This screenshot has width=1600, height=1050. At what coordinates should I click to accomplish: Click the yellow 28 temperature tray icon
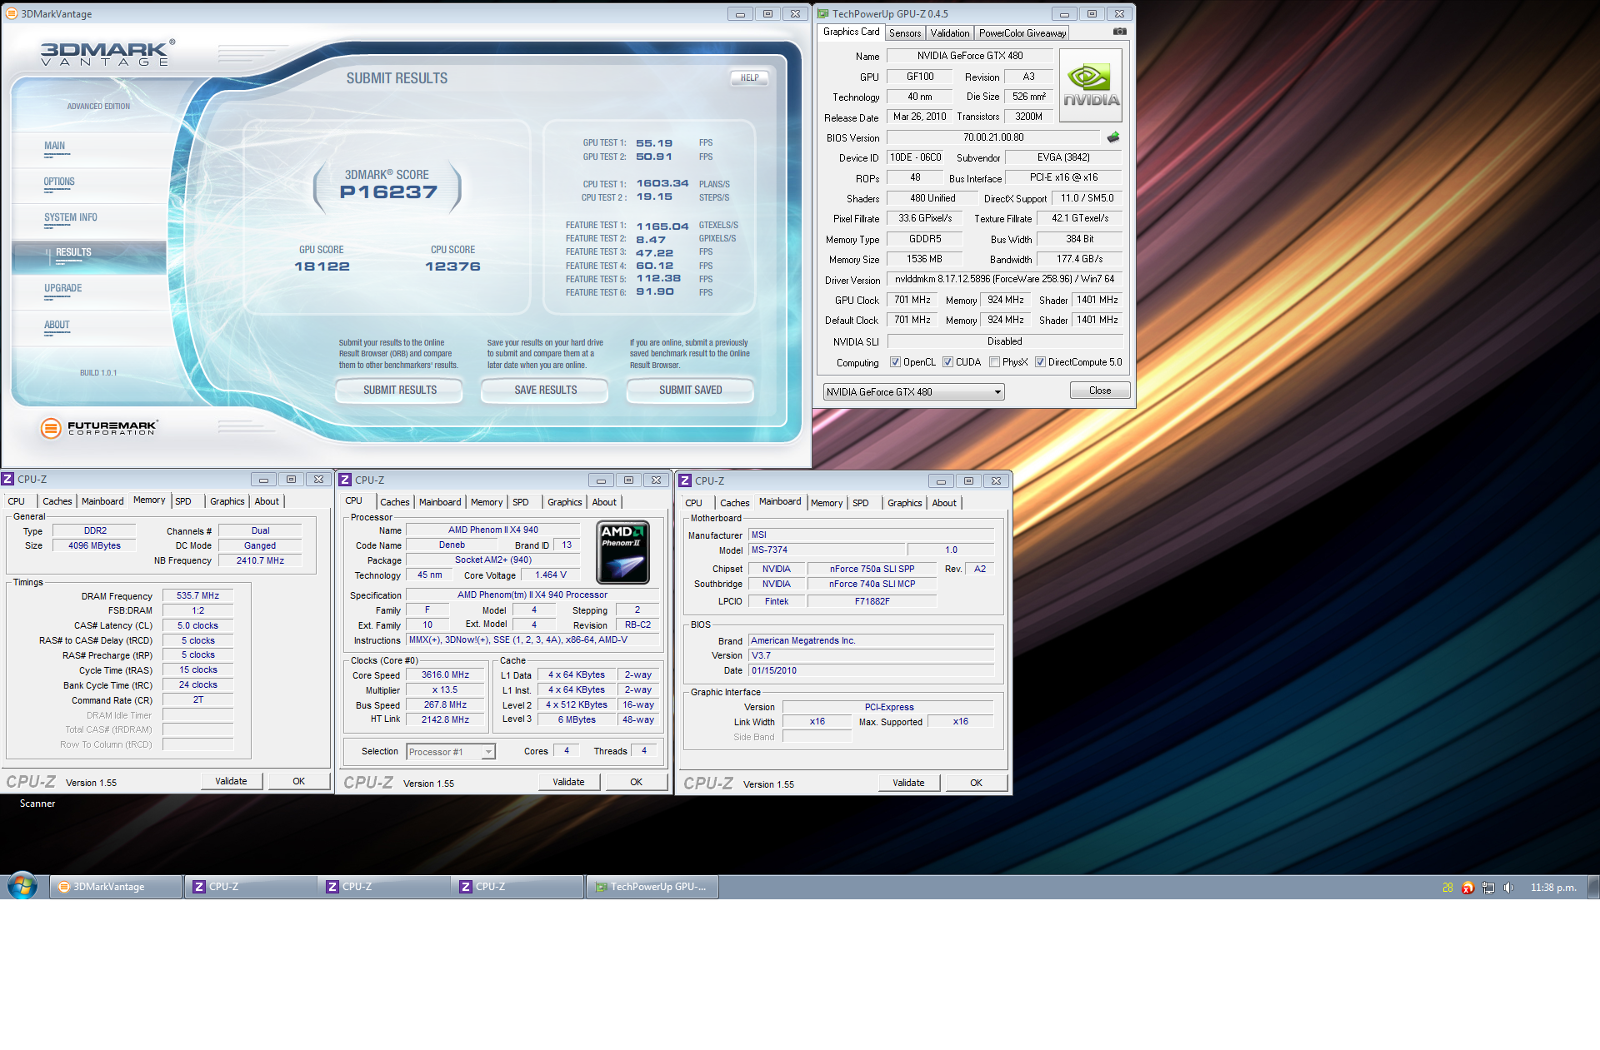click(1448, 887)
